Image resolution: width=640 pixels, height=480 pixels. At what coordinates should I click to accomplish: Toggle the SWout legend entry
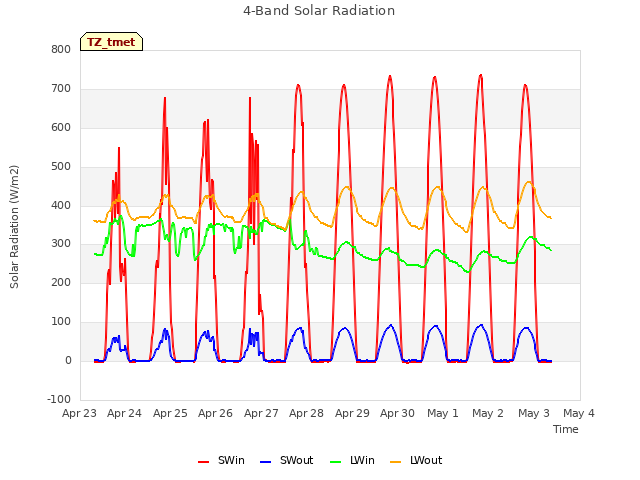(287, 460)
